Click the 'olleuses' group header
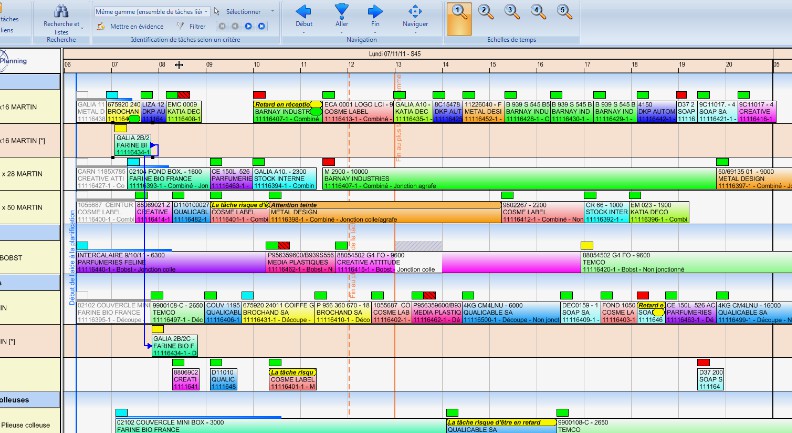 tap(30, 400)
